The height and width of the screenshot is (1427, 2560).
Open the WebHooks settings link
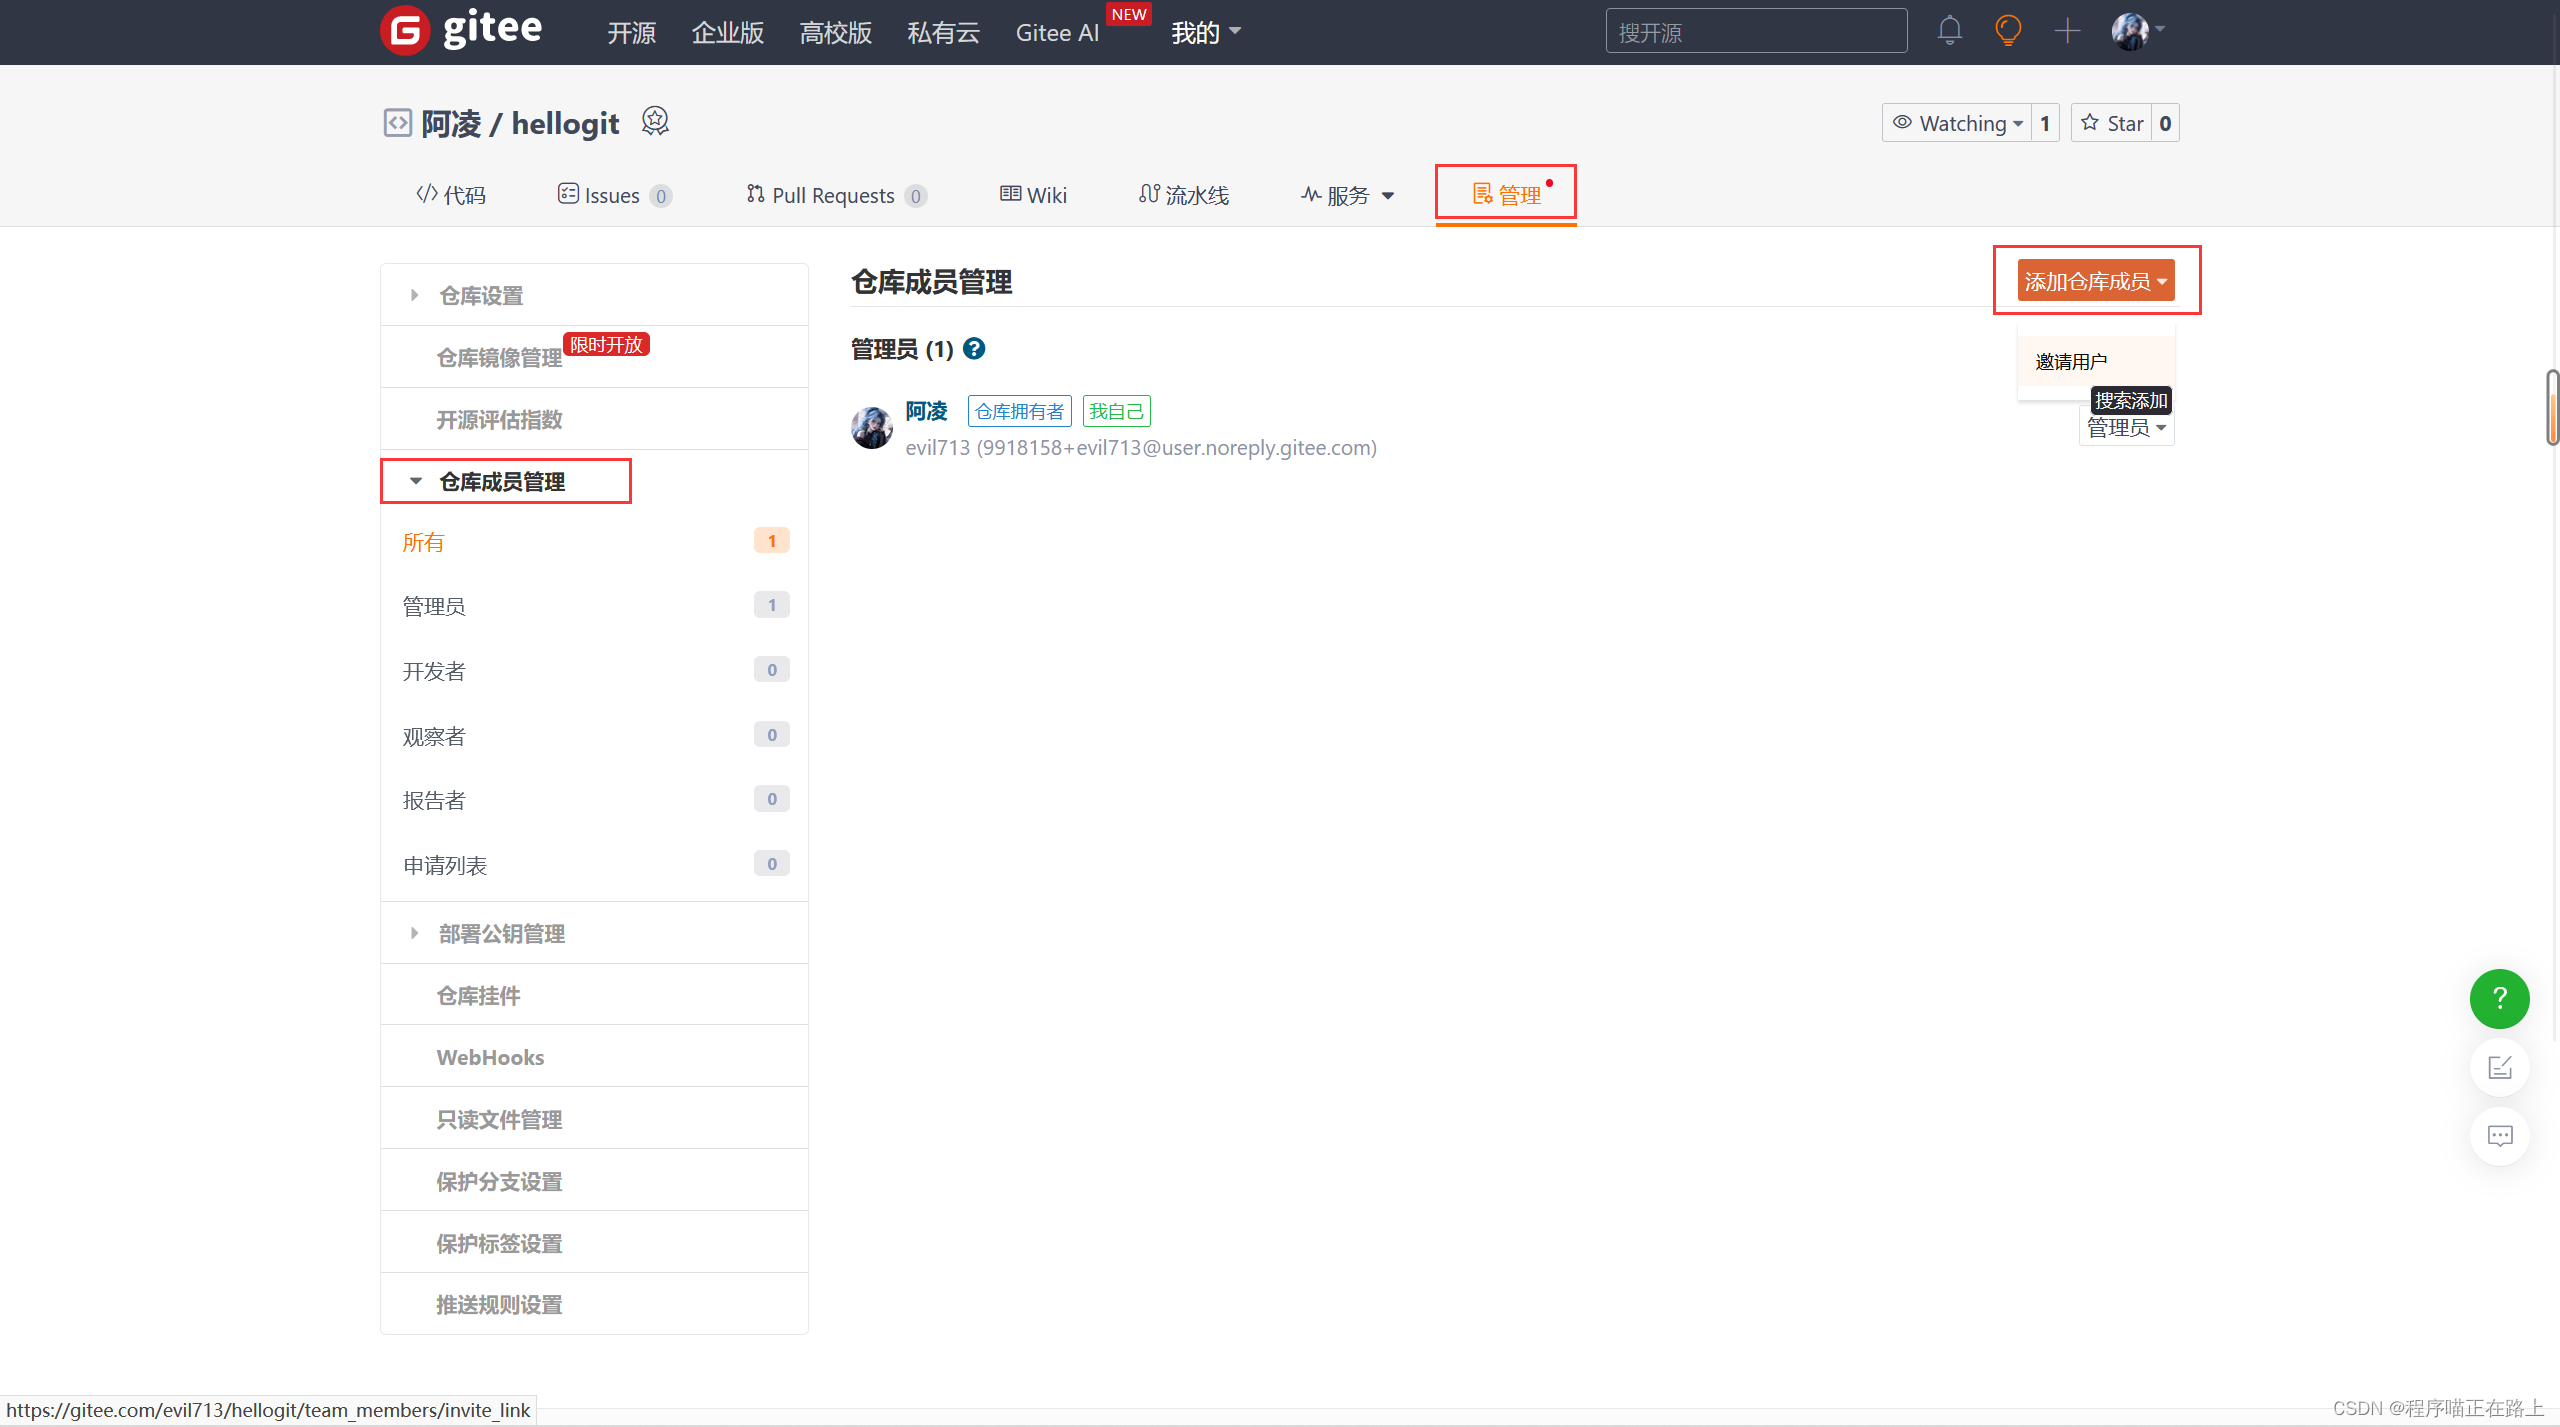pos(490,1058)
